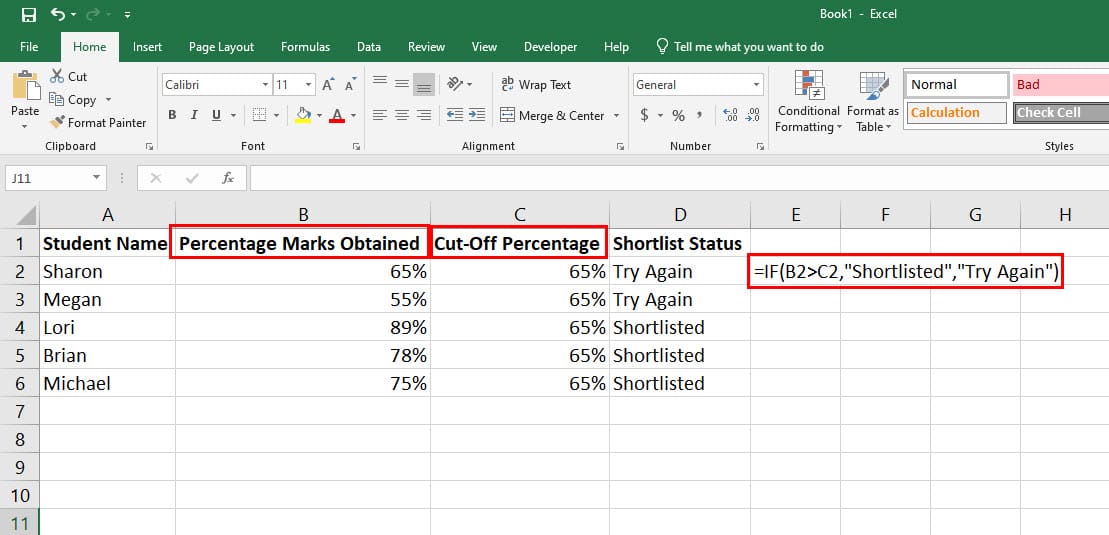Click Merge & Center button
This screenshot has width=1109, height=535.
pos(552,115)
